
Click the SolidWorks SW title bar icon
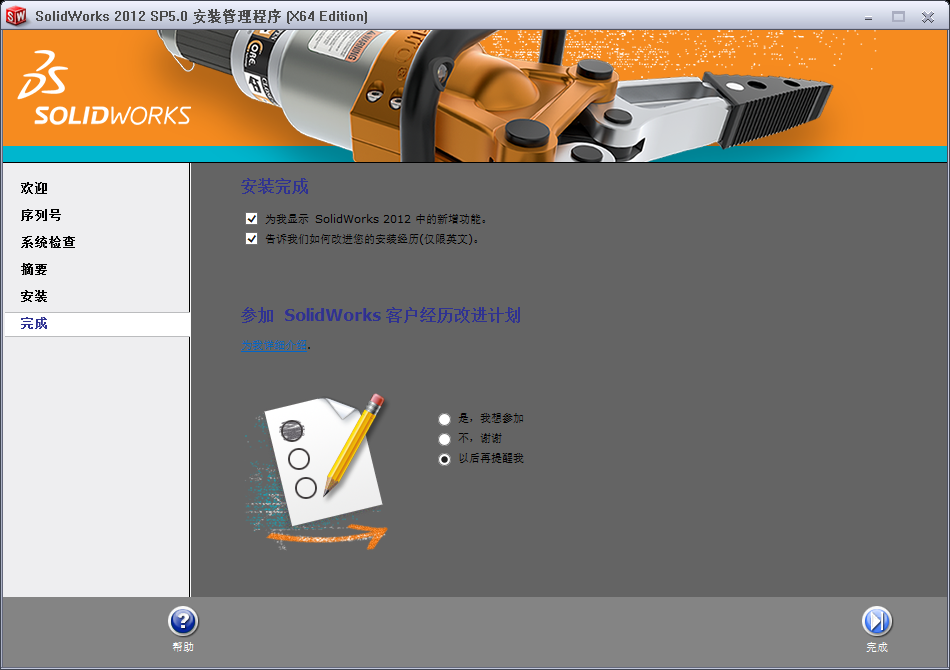tap(16, 16)
